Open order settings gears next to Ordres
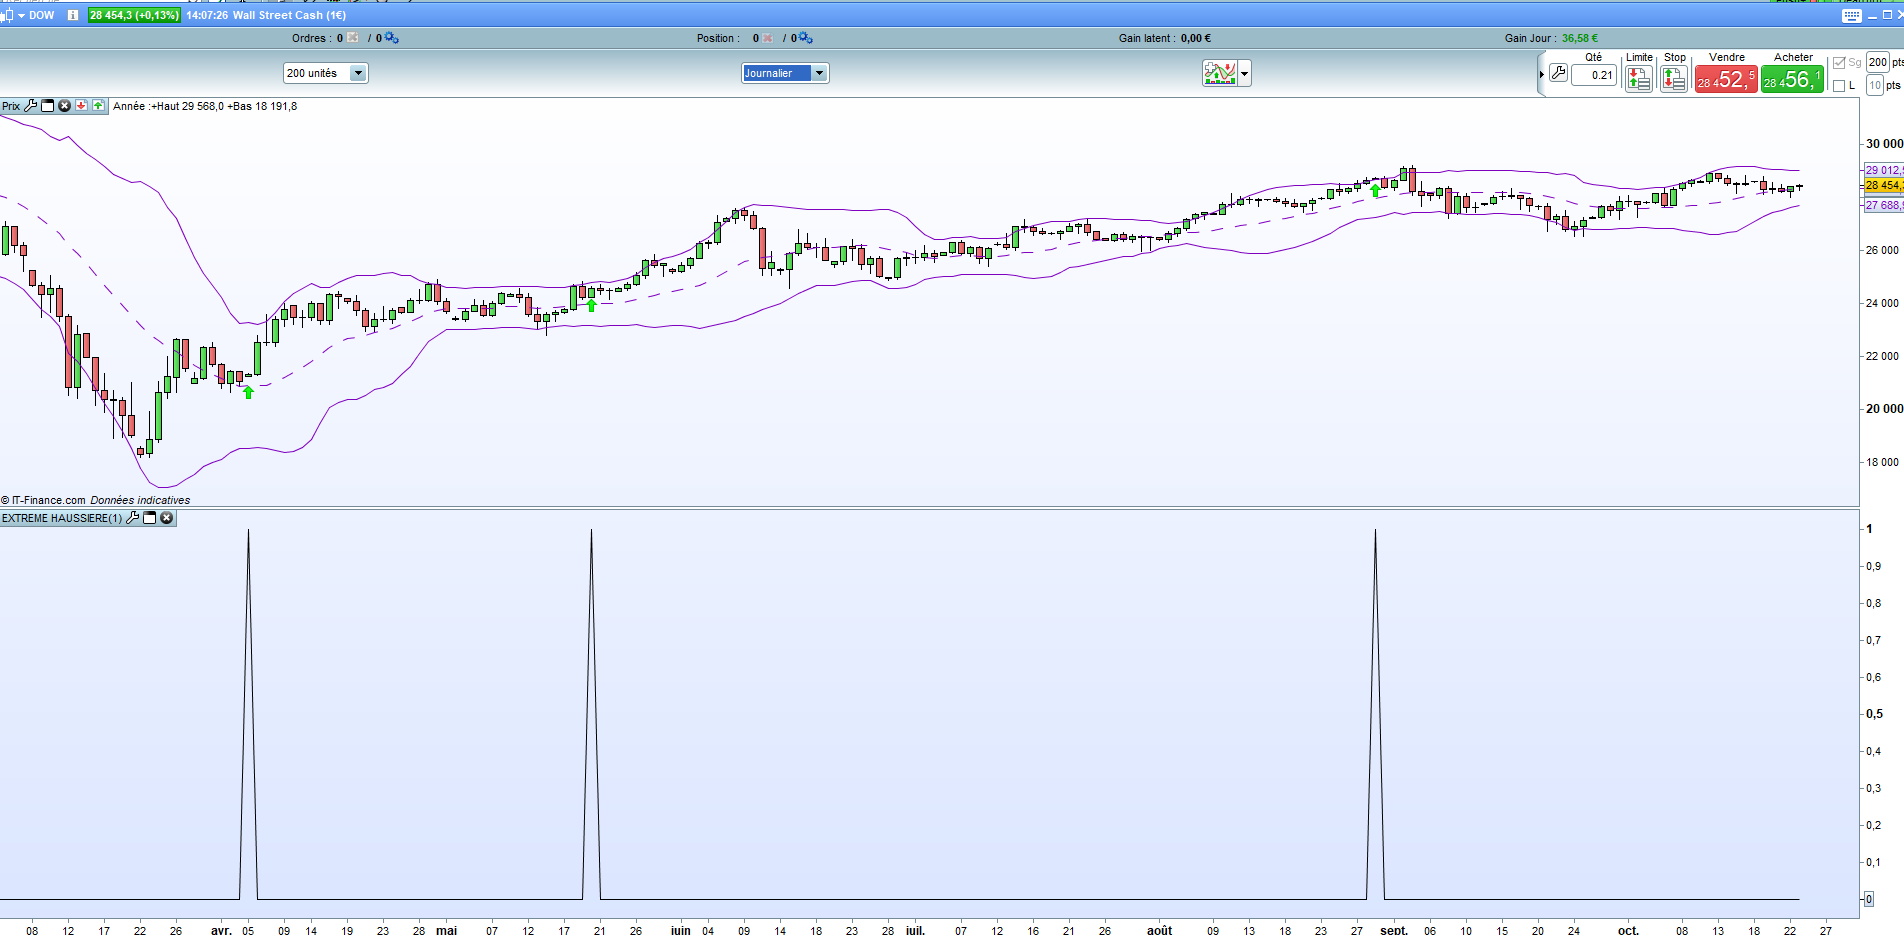The image size is (1904, 935). [391, 38]
